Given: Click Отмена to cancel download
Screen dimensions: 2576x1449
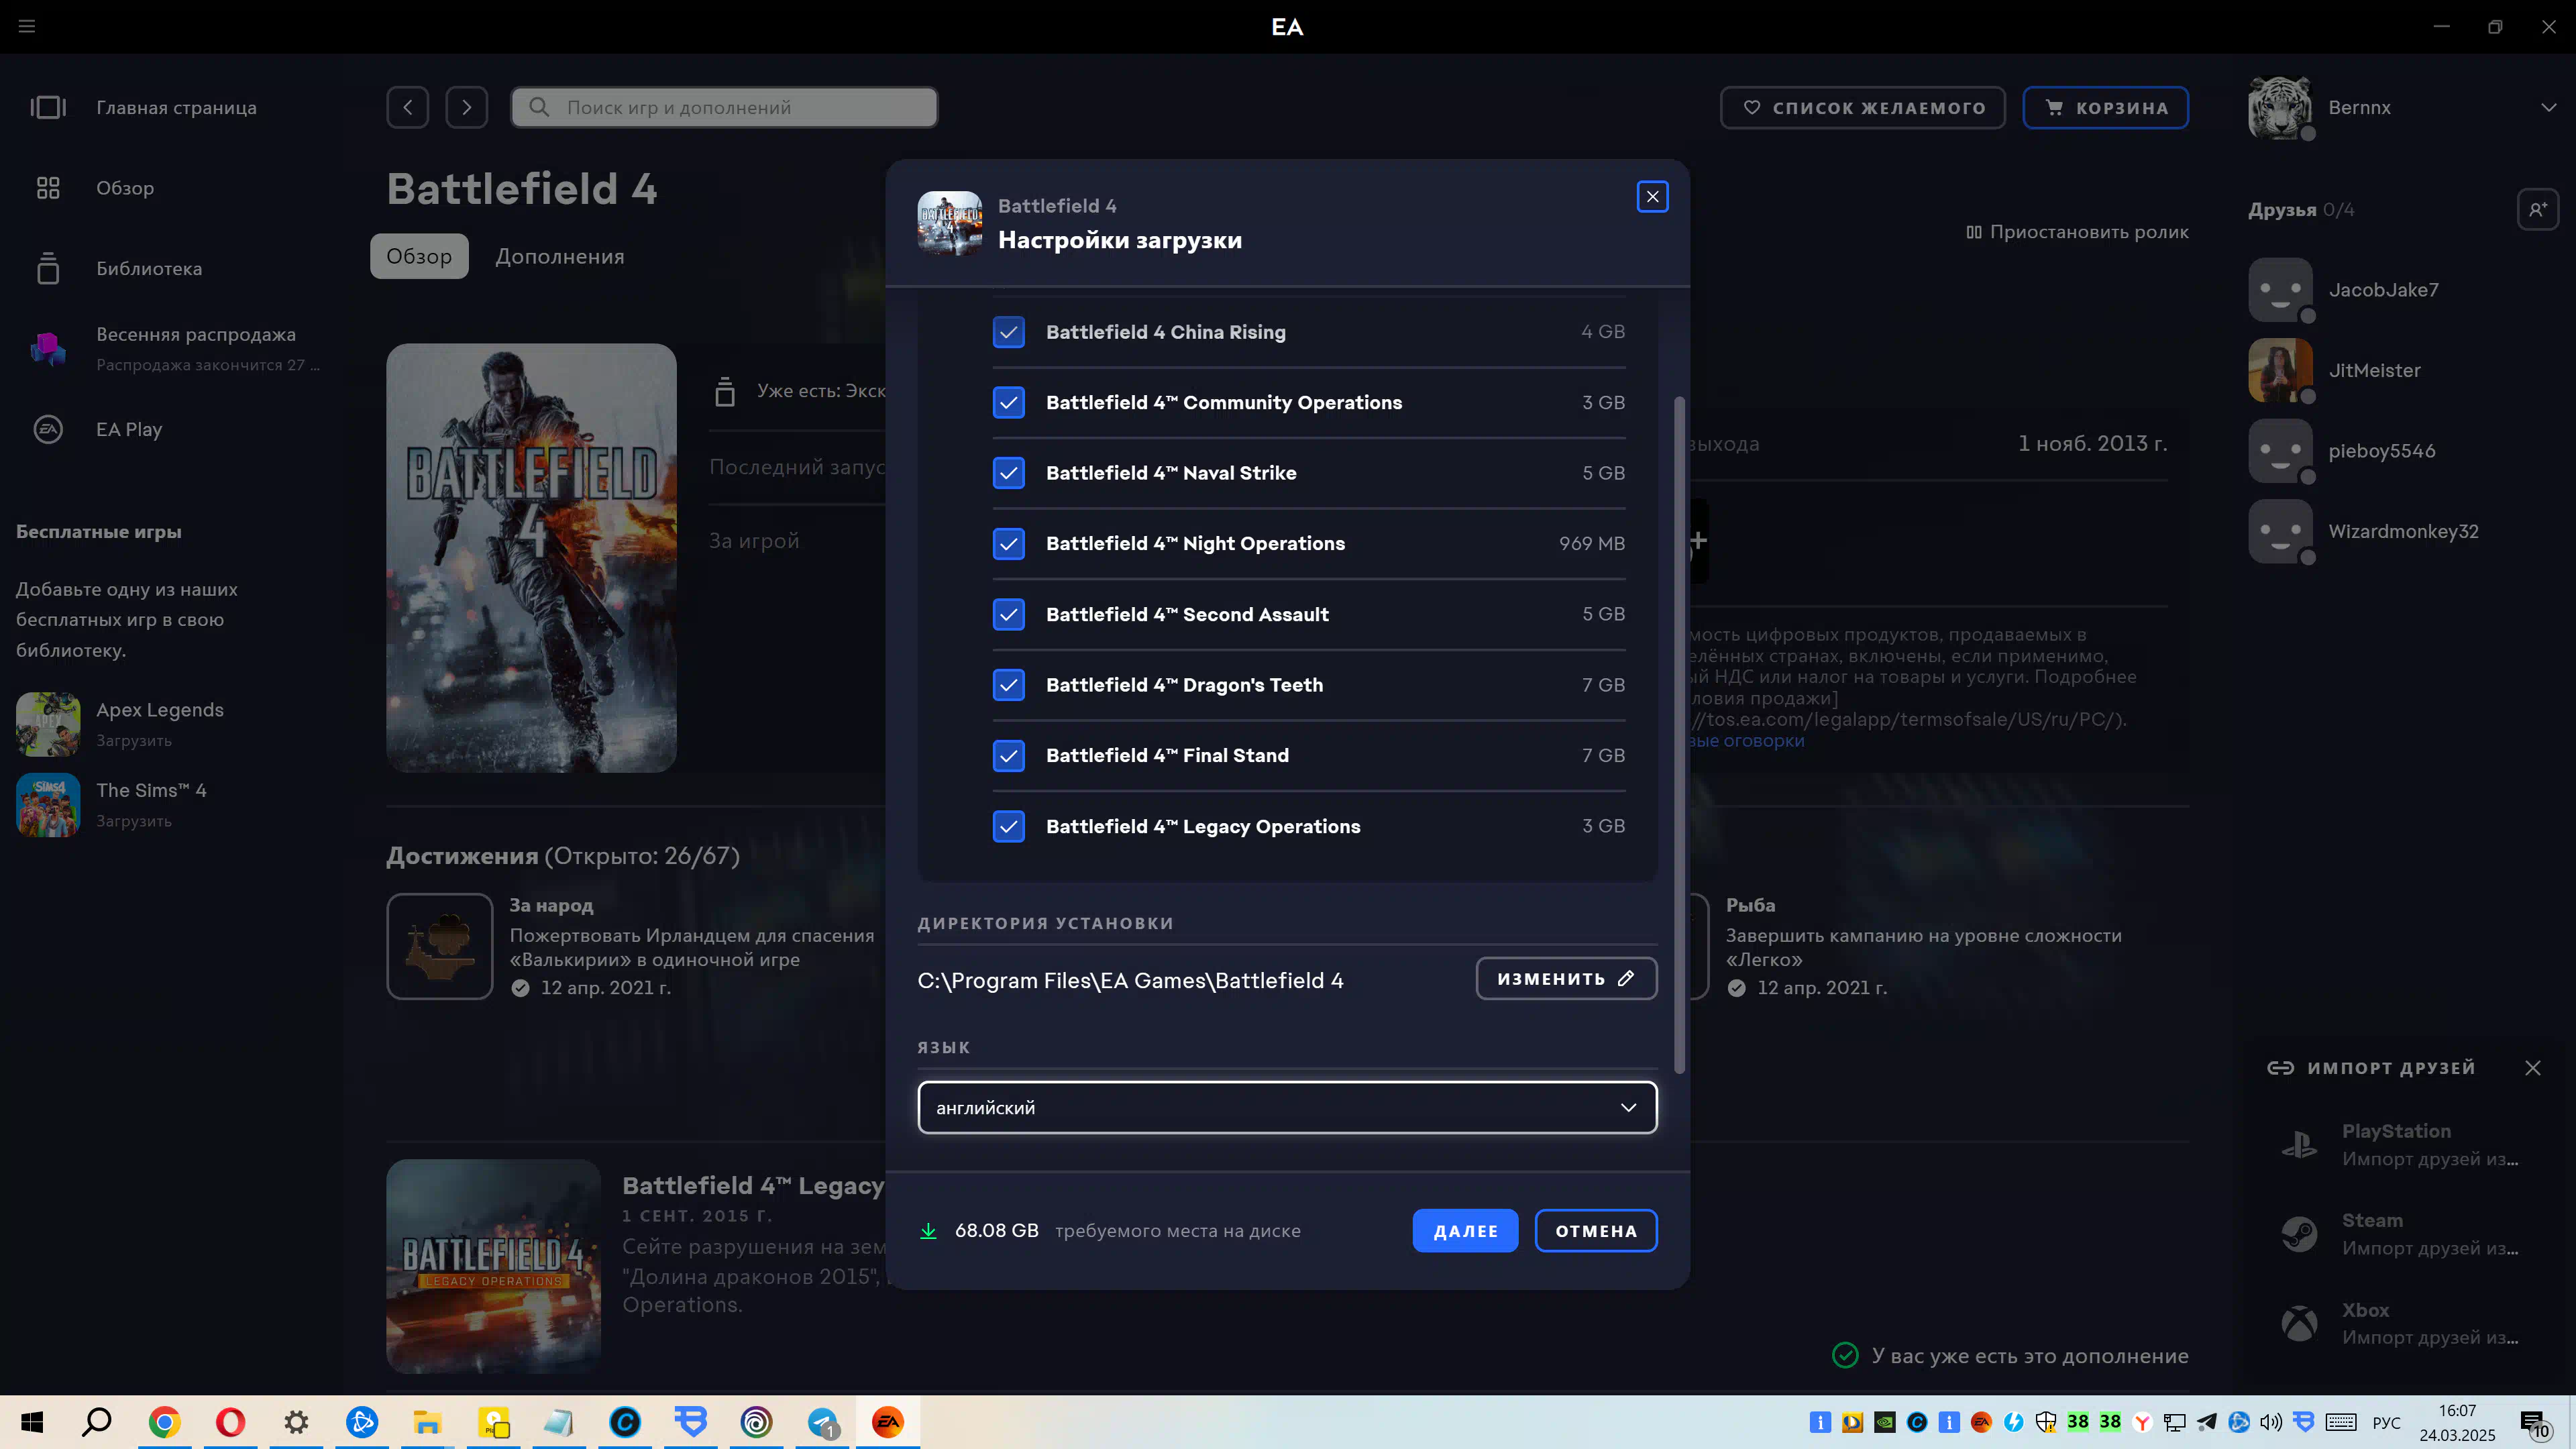Looking at the screenshot, I should [1596, 1231].
